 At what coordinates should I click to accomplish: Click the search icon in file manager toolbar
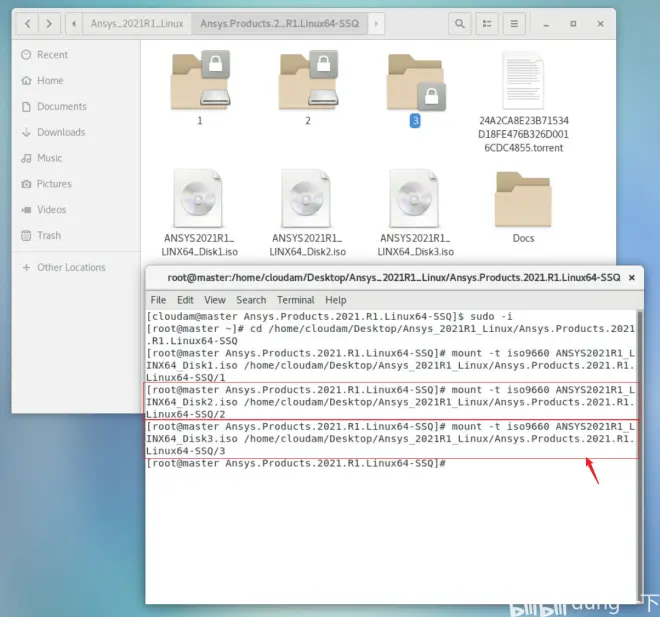tap(460, 24)
